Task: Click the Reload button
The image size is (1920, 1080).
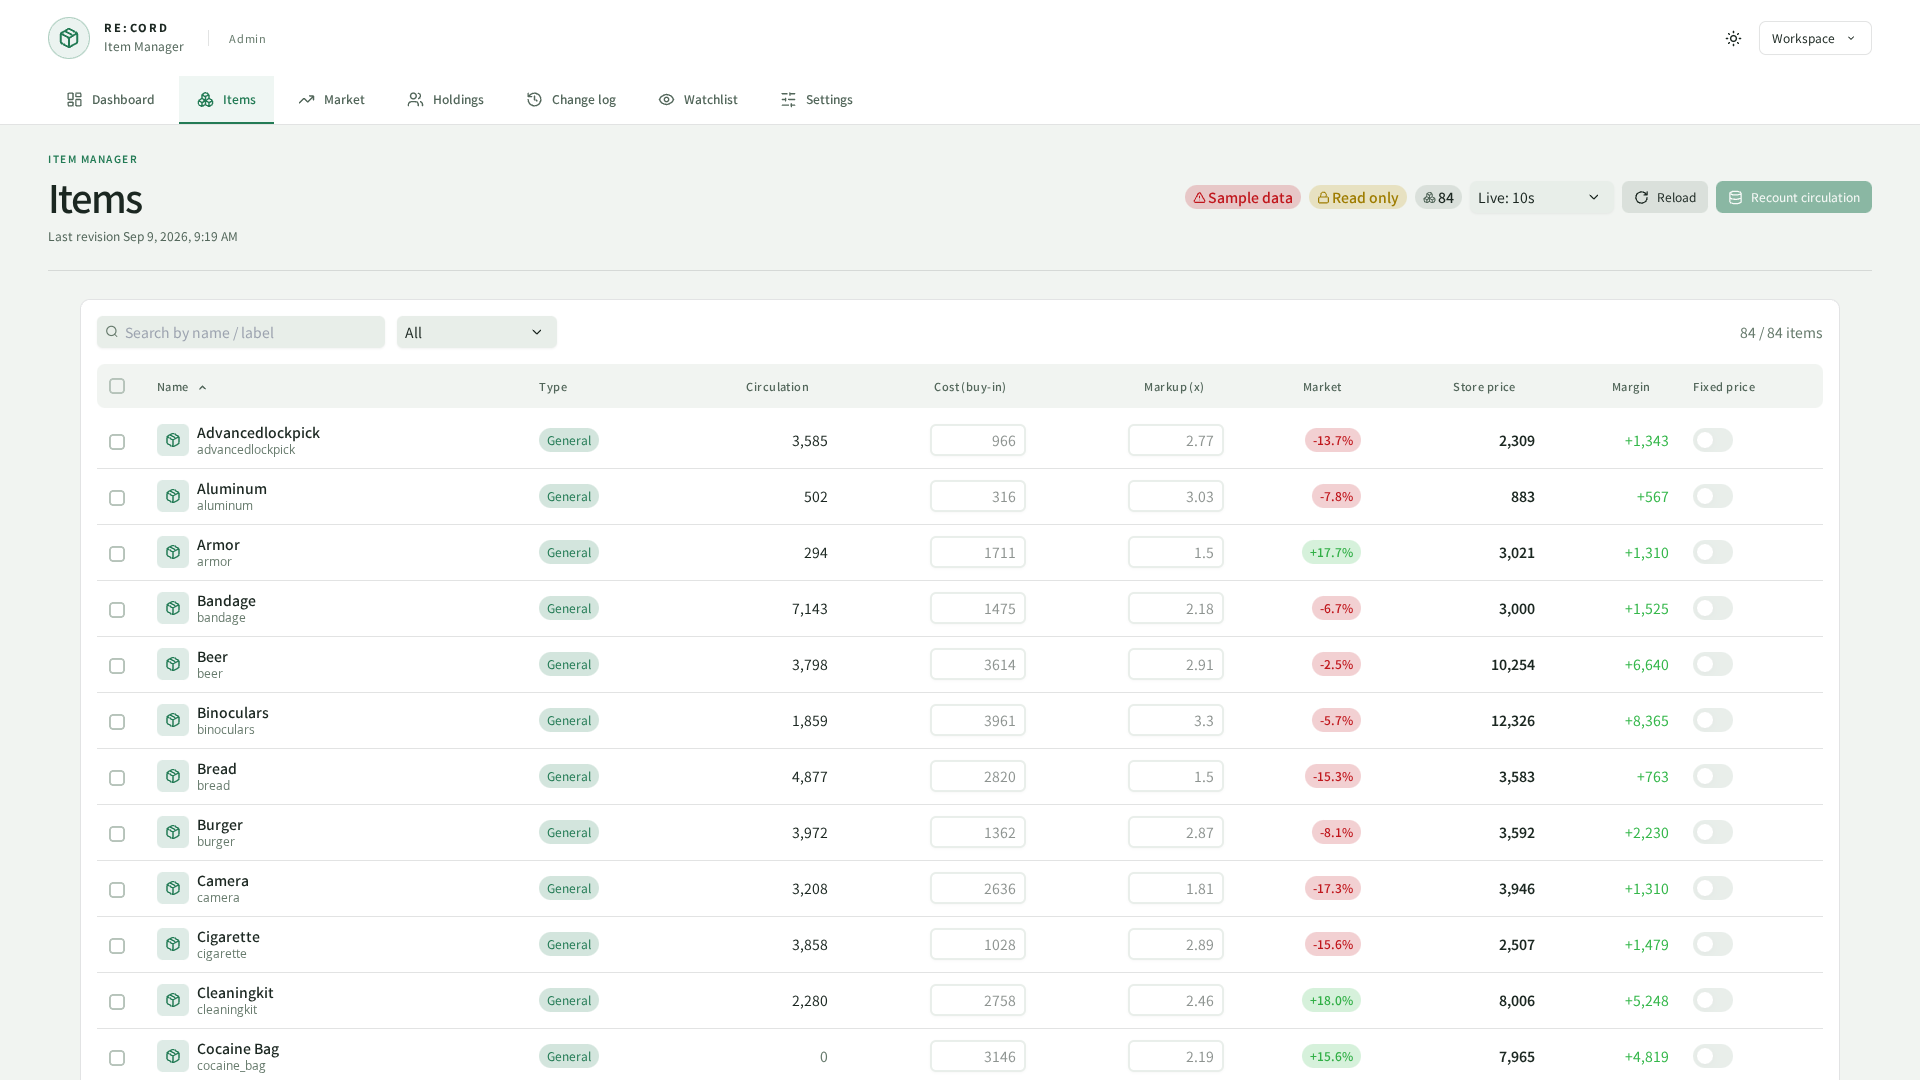Action: (x=1665, y=197)
